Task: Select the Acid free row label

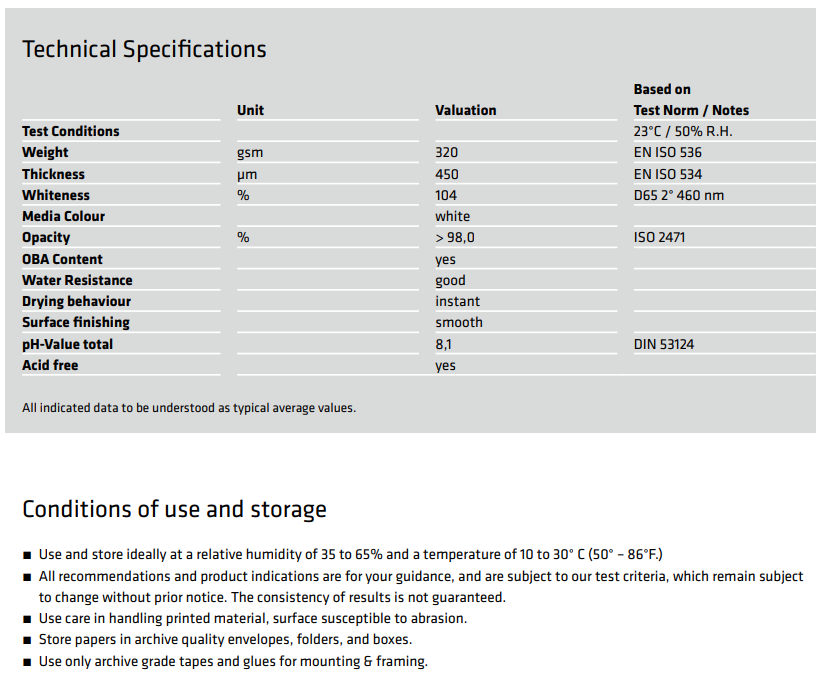Action: pyautogui.click(x=50, y=365)
